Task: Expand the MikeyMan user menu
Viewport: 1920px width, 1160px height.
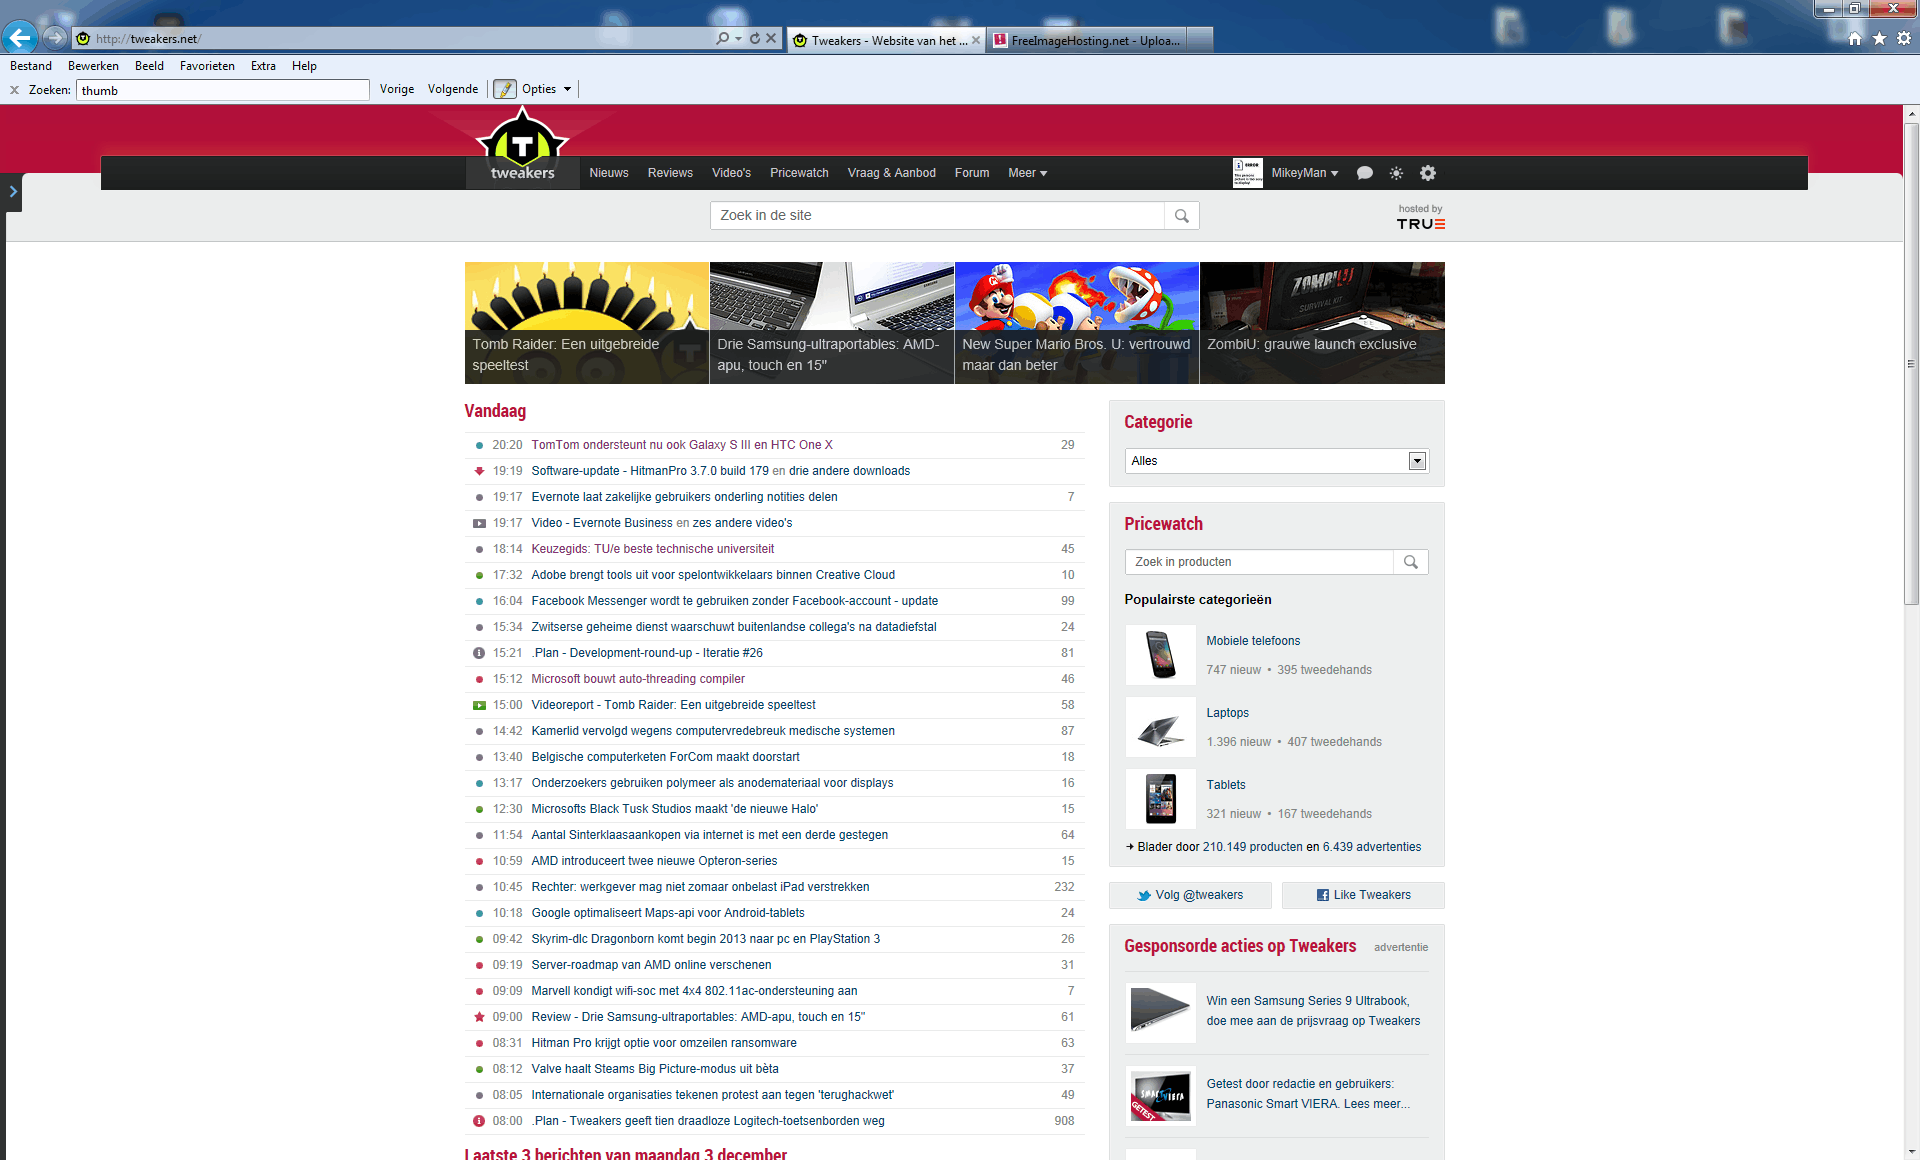Action: [x=1304, y=173]
